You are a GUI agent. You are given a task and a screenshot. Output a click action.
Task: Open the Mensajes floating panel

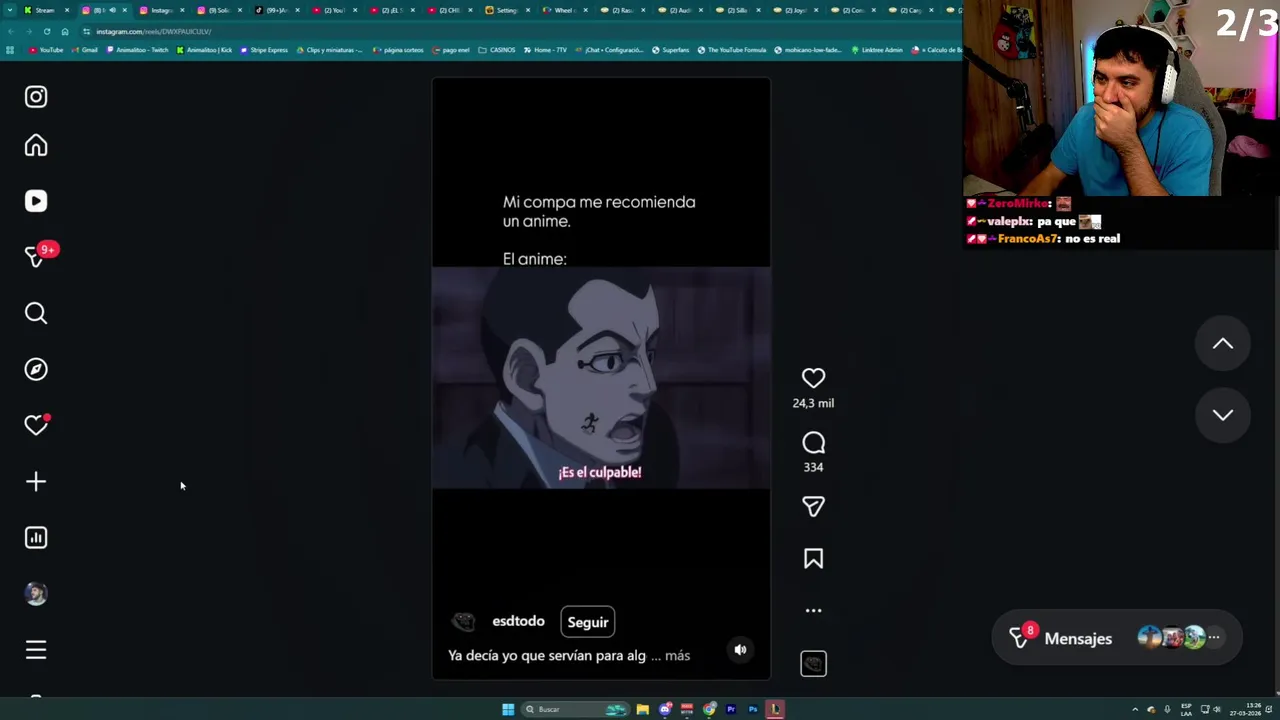pos(1117,638)
